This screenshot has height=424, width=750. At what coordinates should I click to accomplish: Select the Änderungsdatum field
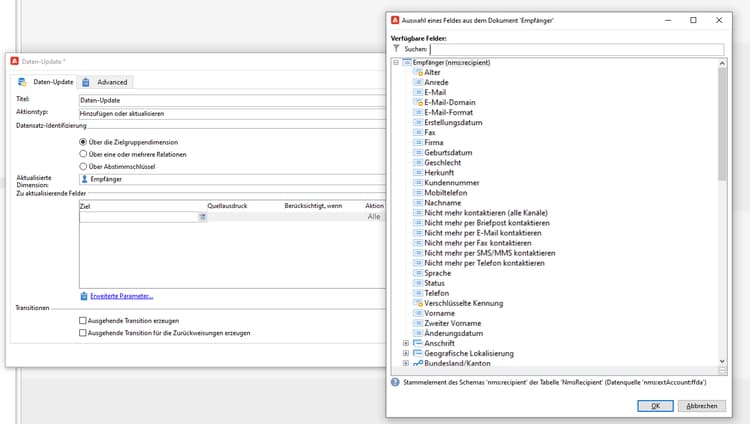coord(453,333)
